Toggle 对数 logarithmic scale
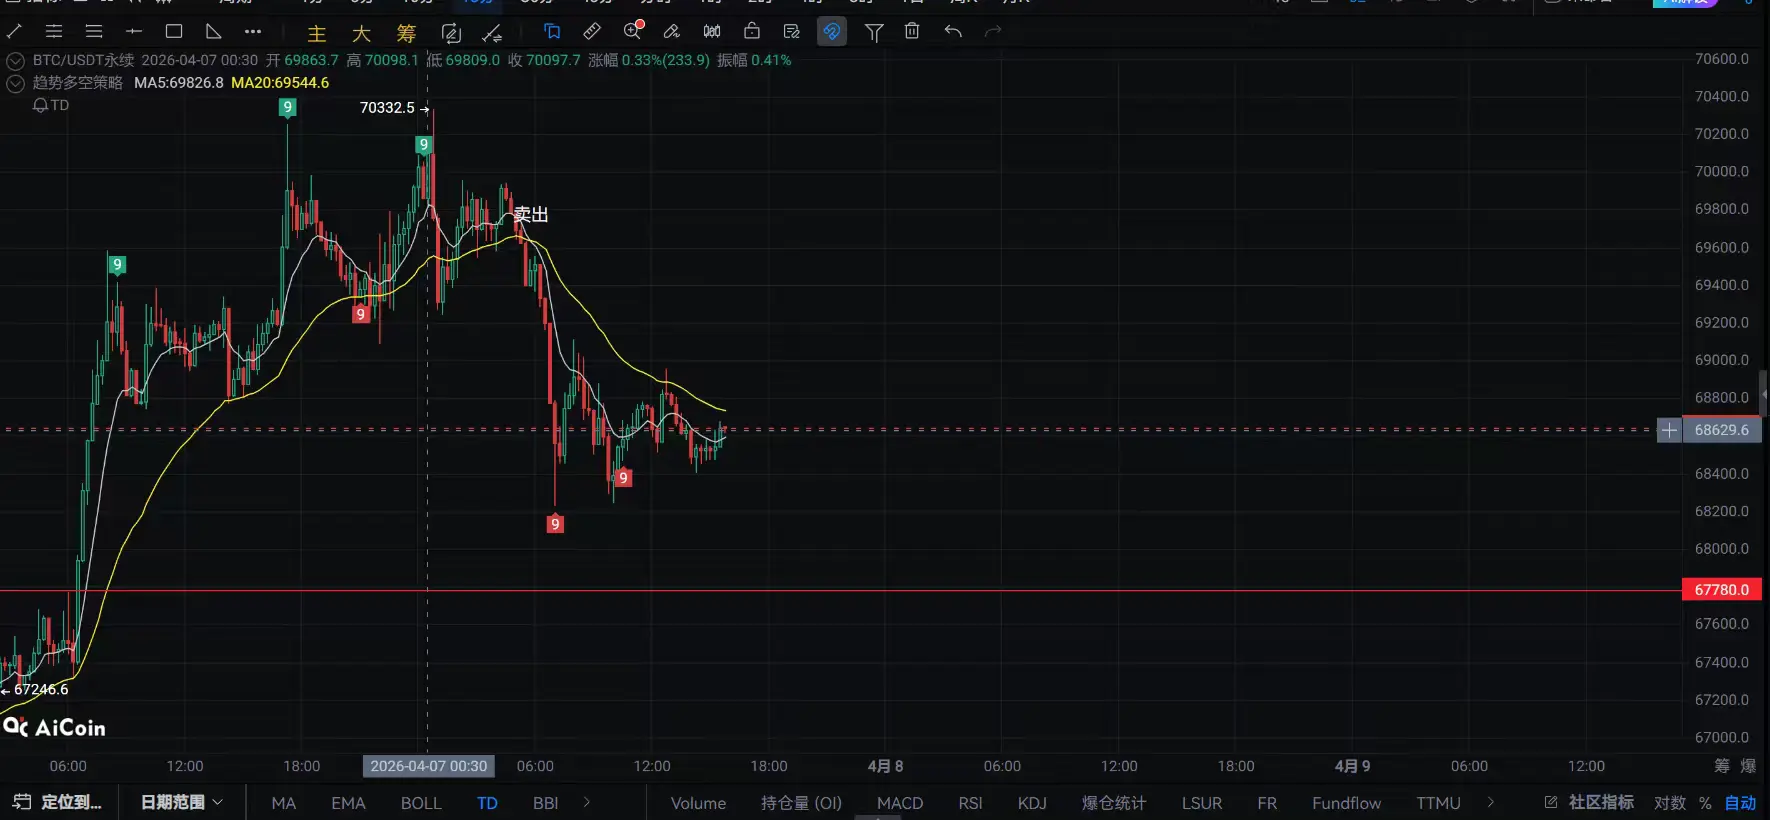The width and height of the screenshot is (1770, 820). pyautogui.click(x=1669, y=803)
